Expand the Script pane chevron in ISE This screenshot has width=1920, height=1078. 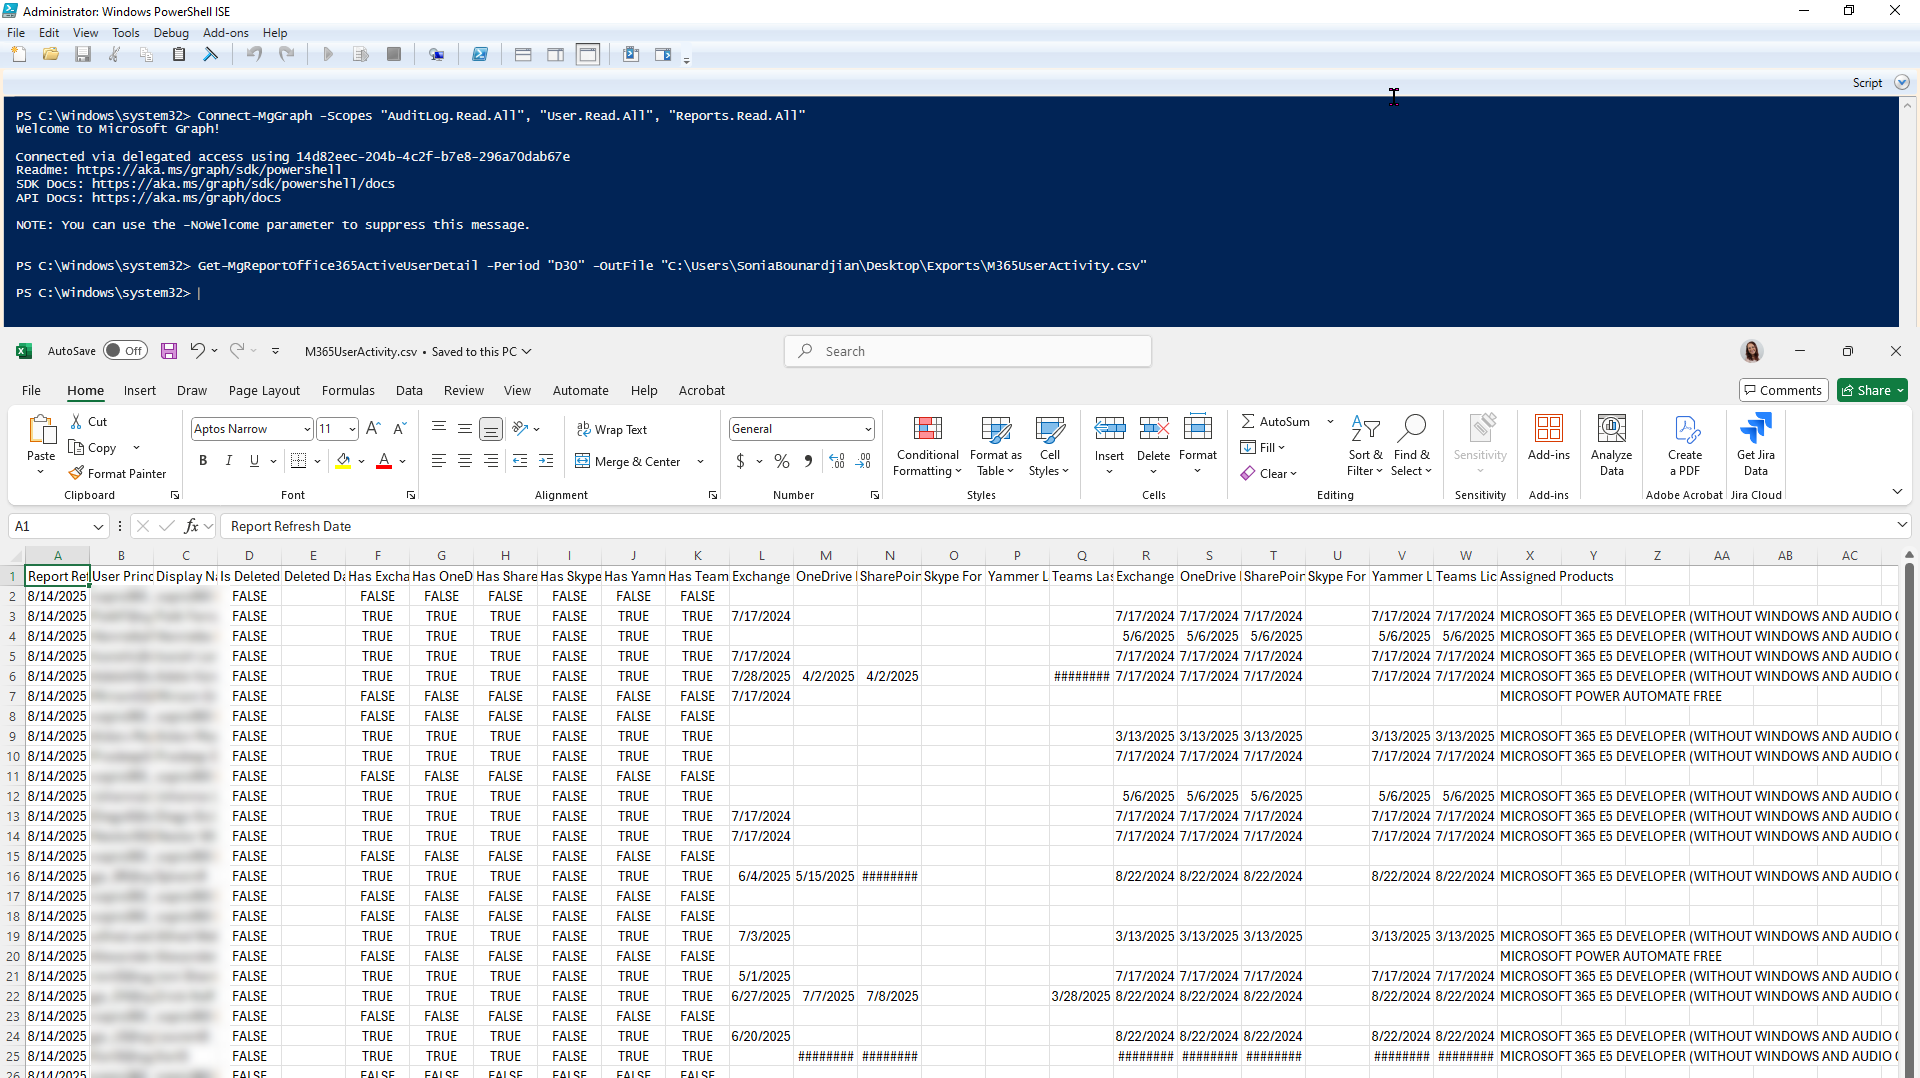tap(1902, 83)
